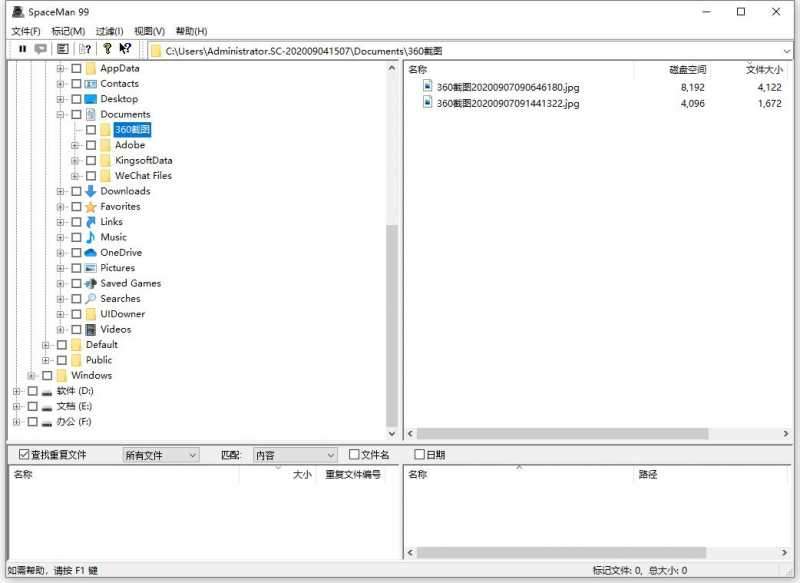The height and width of the screenshot is (583, 800).
Task: Click the Favorites star icon
Action: point(91,207)
